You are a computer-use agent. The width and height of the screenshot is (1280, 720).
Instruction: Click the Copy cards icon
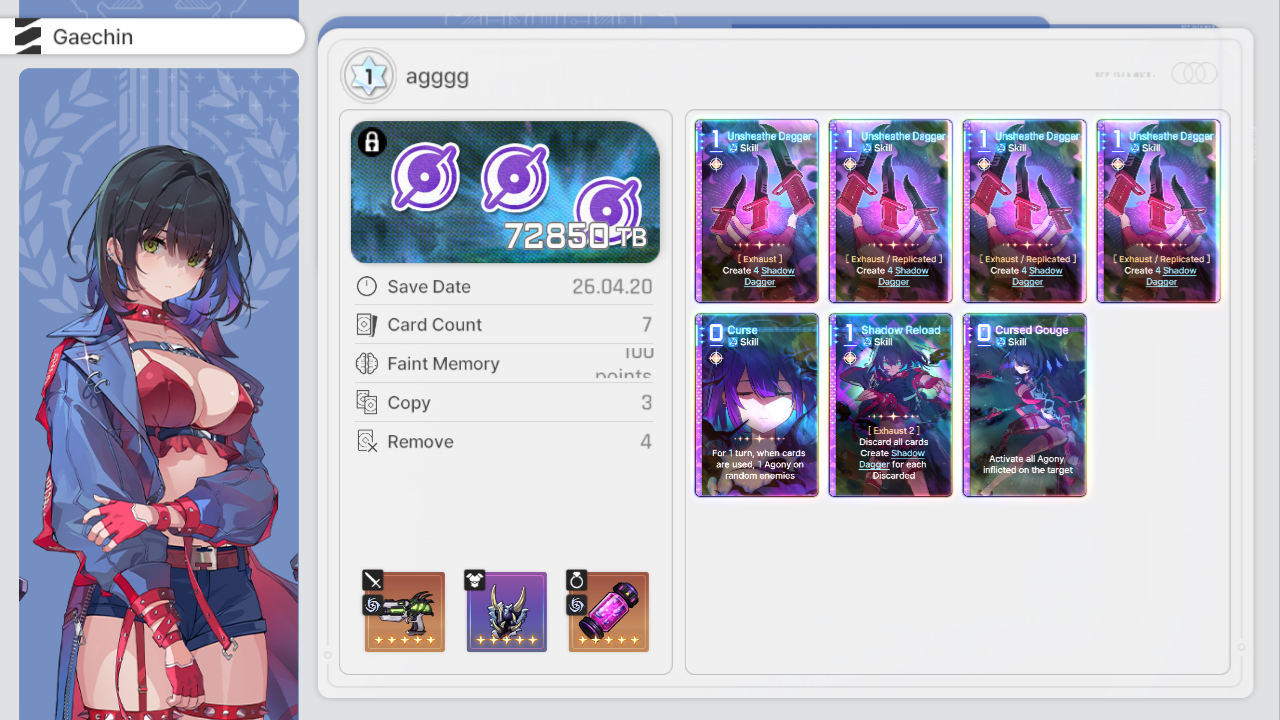[367, 403]
